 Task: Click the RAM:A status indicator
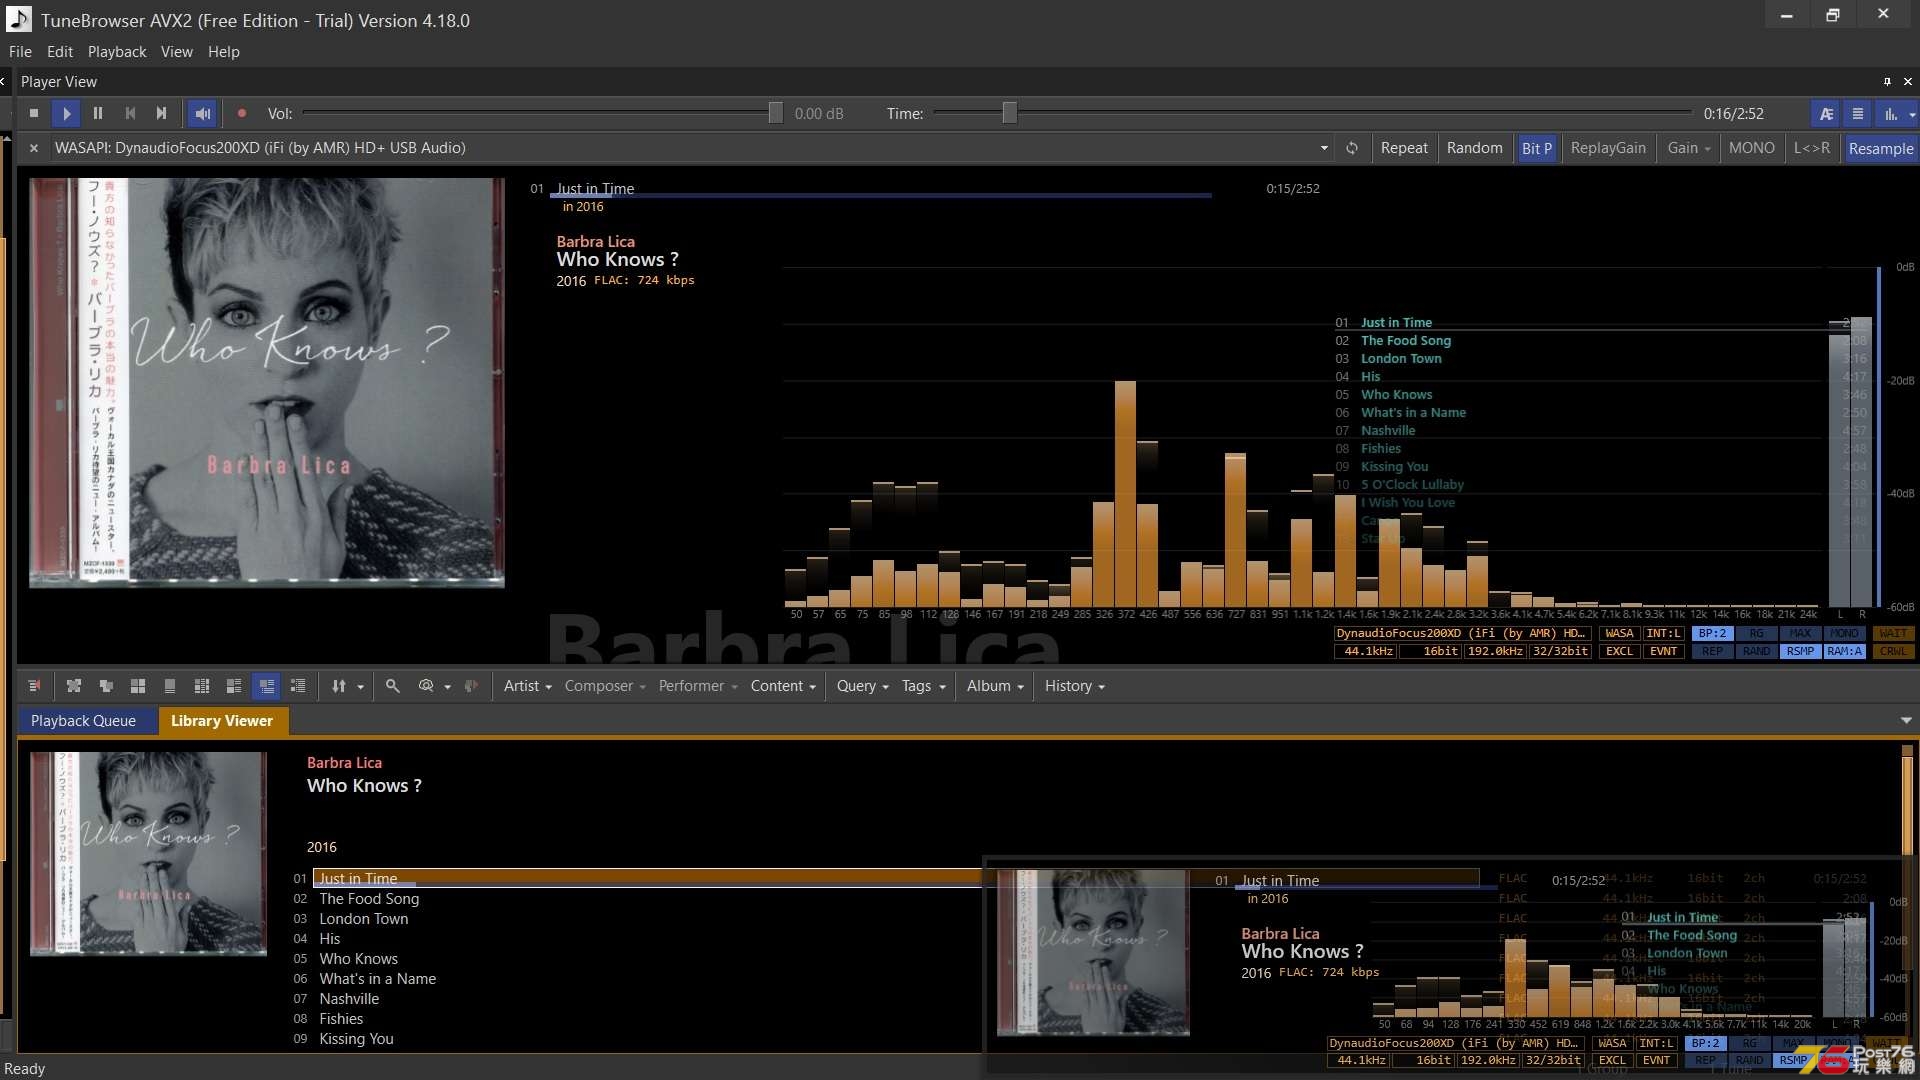pos(1844,651)
